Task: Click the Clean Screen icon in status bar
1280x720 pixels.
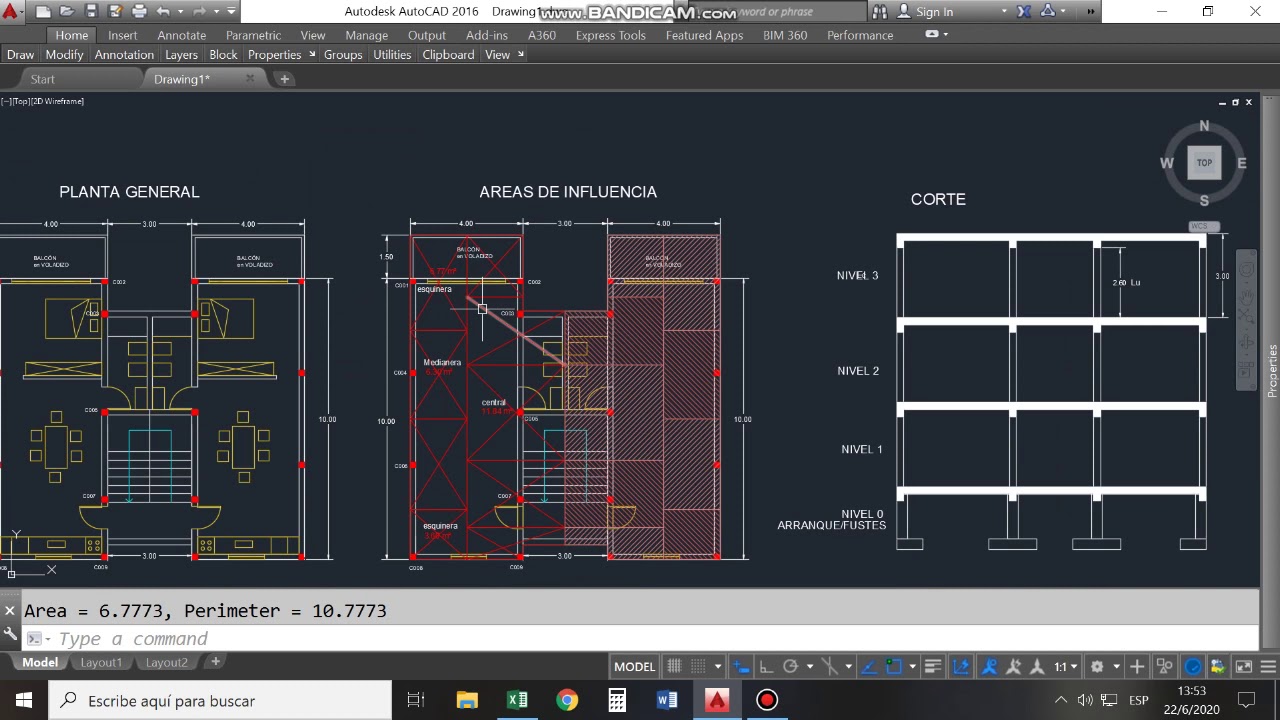Action: pos(1243,667)
